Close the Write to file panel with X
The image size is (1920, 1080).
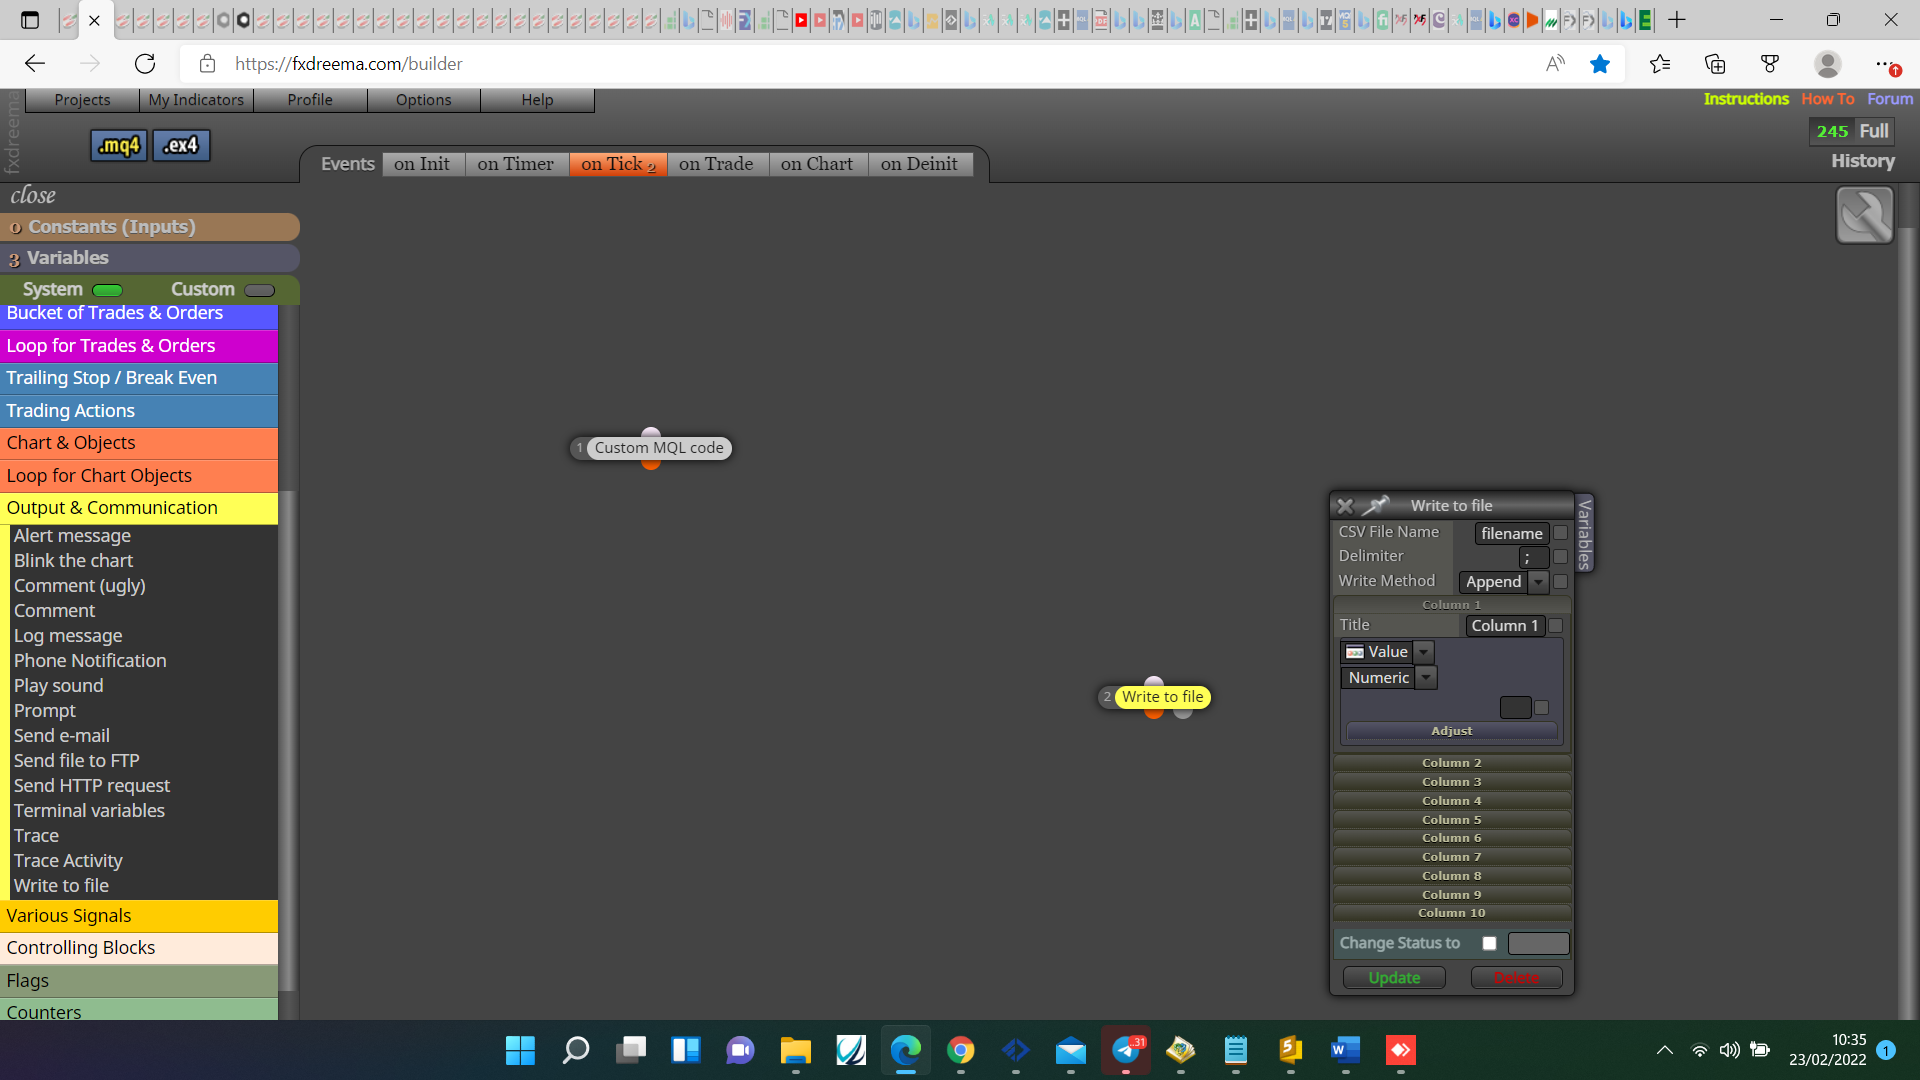[x=1345, y=506]
